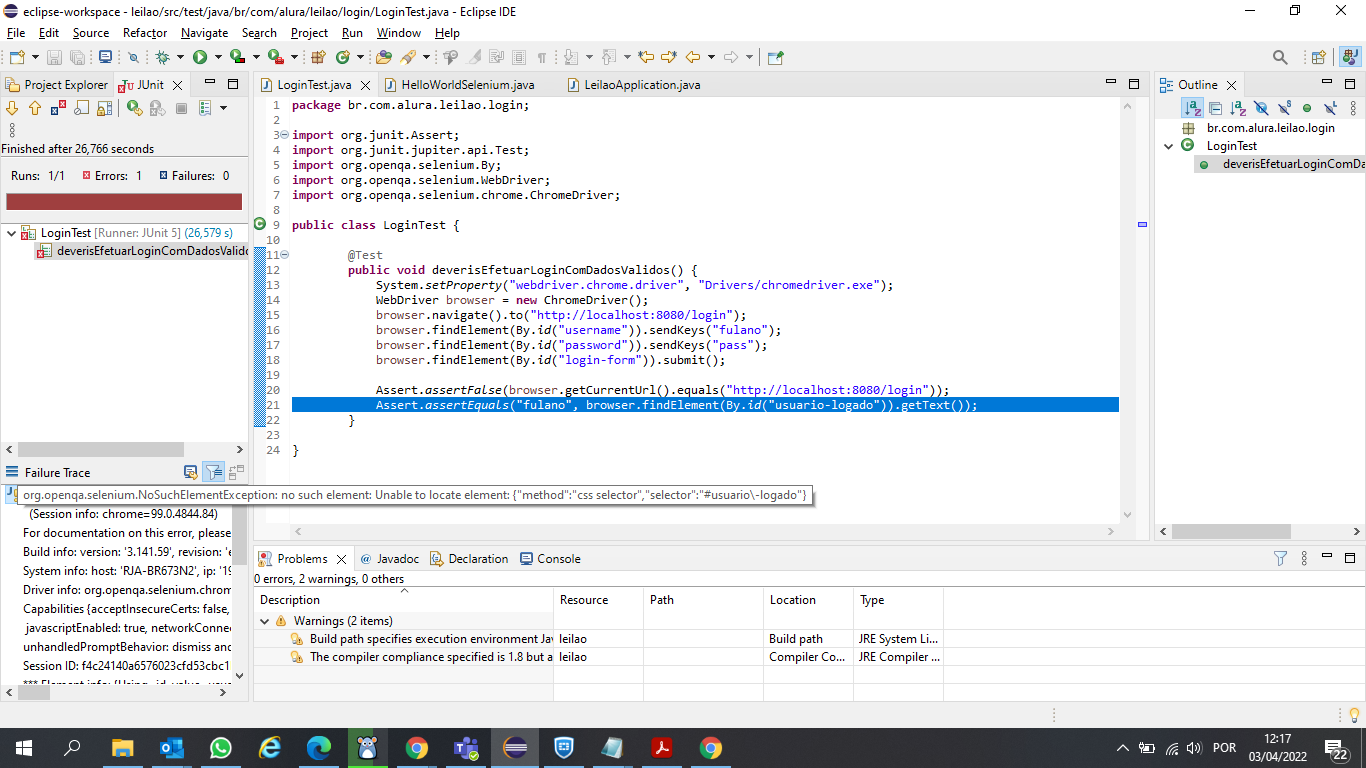
Task: Select the deverisEfetuarLoginComDadosValidos test result
Action: pos(150,251)
